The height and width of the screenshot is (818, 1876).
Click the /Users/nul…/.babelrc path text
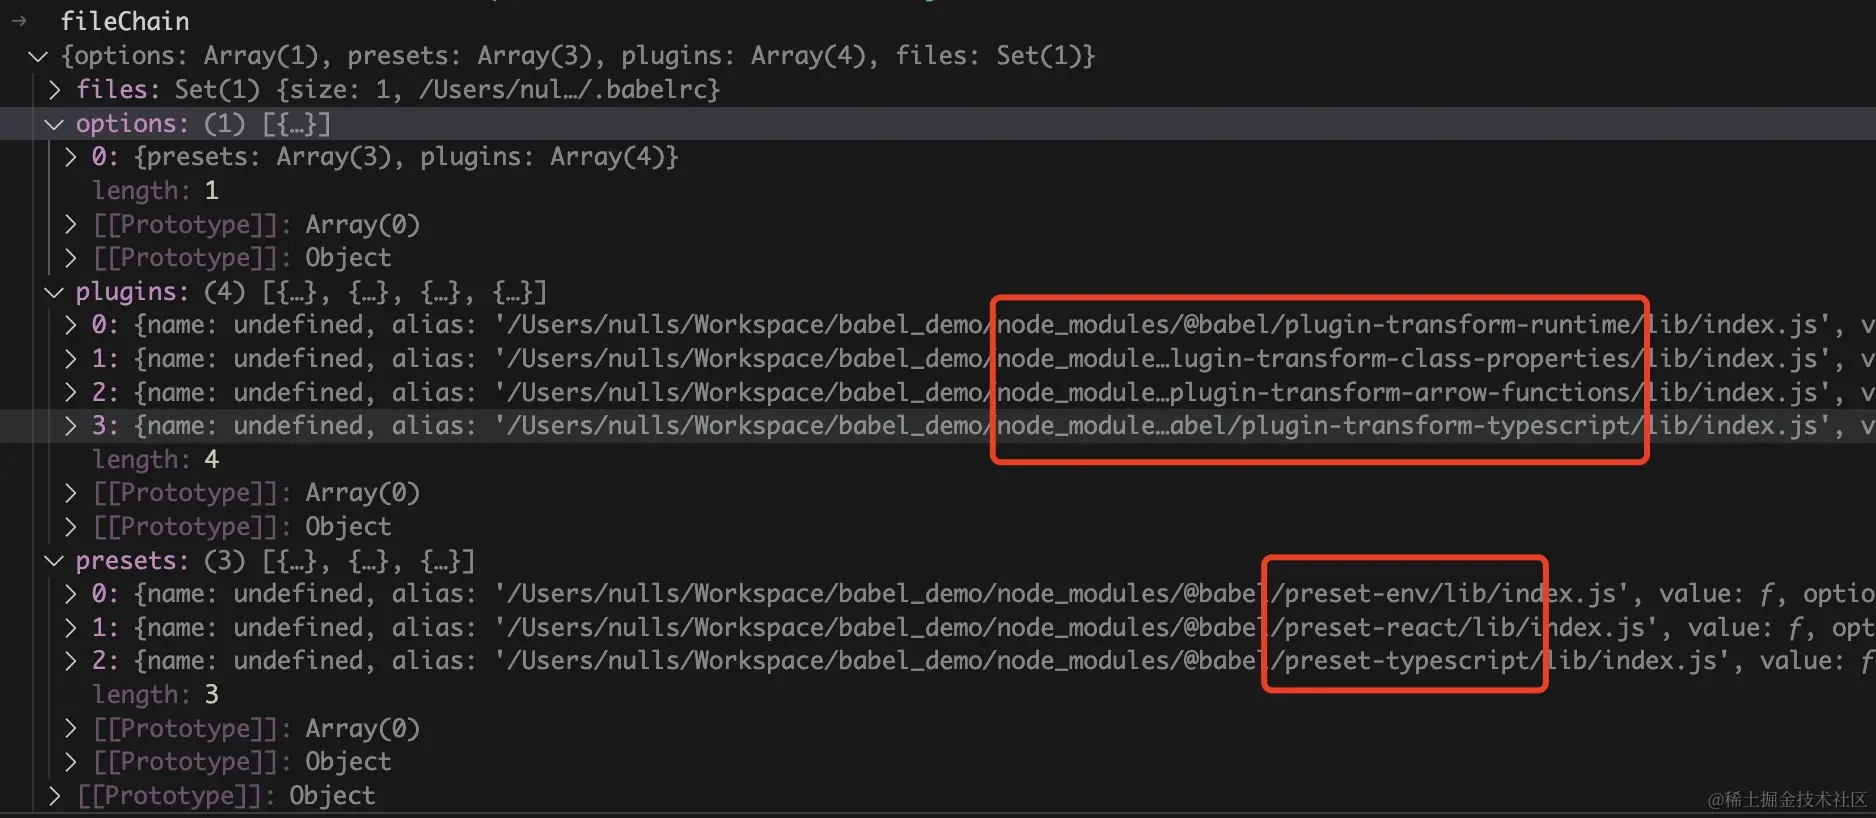(564, 90)
